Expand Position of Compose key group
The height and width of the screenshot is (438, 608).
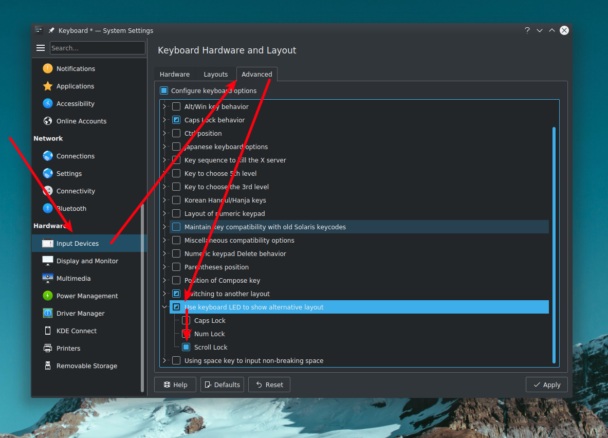click(x=164, y=280)
